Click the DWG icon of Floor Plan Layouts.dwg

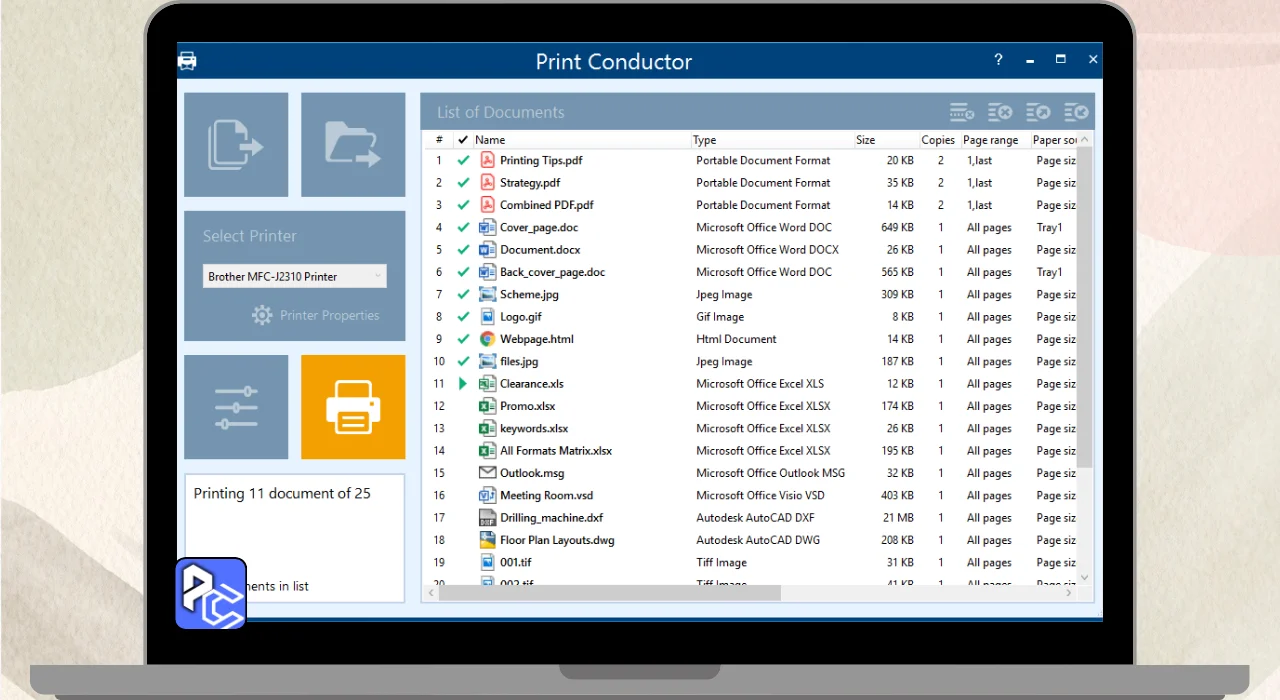click(488, 540)
